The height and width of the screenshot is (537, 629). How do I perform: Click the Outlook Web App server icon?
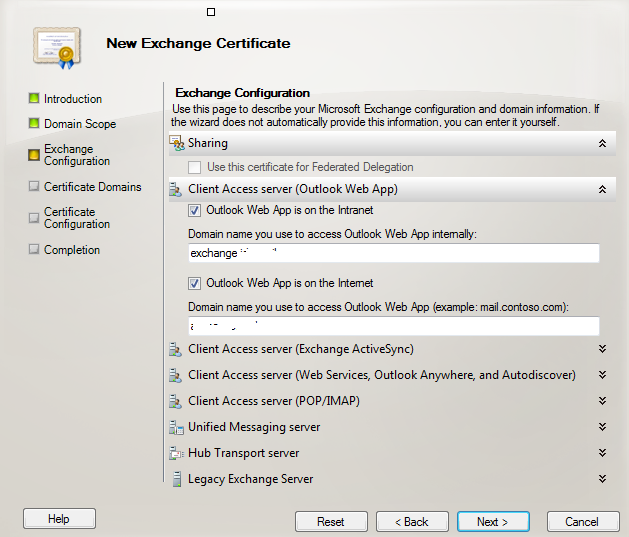175,189
